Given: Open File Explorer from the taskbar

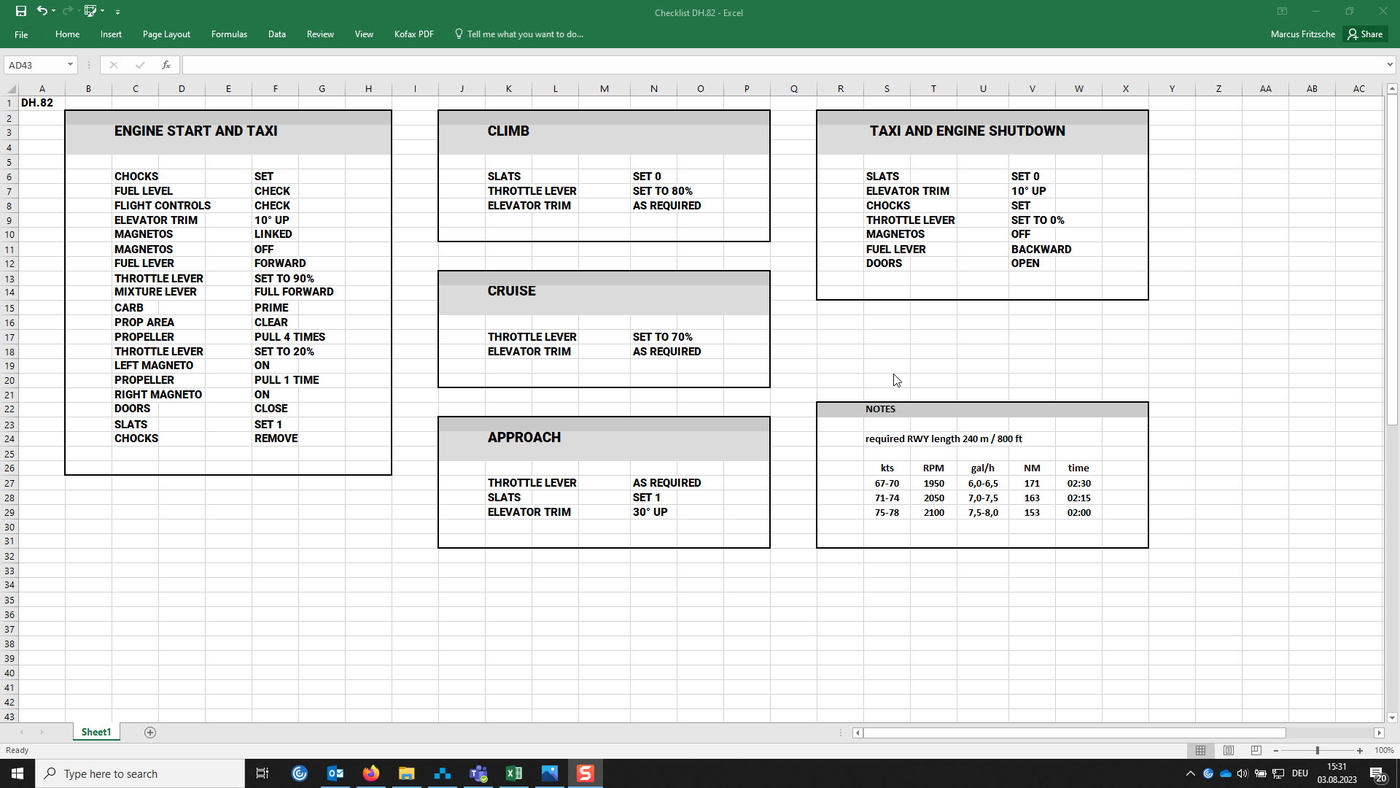Looking at the screenshot, I should tap(406, 773).
